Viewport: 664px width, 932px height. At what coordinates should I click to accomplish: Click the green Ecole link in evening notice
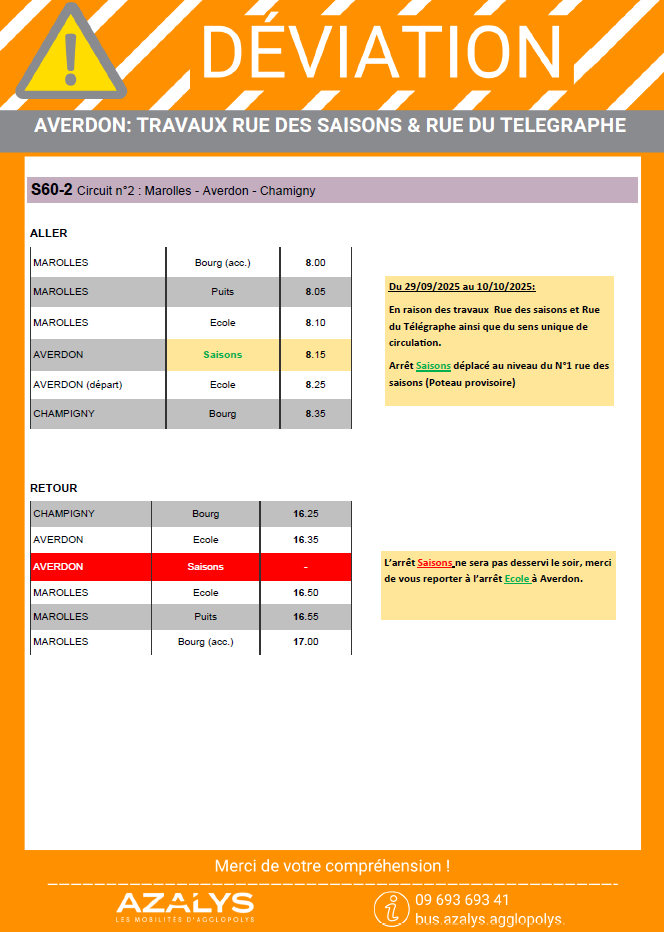click(516, 578)
